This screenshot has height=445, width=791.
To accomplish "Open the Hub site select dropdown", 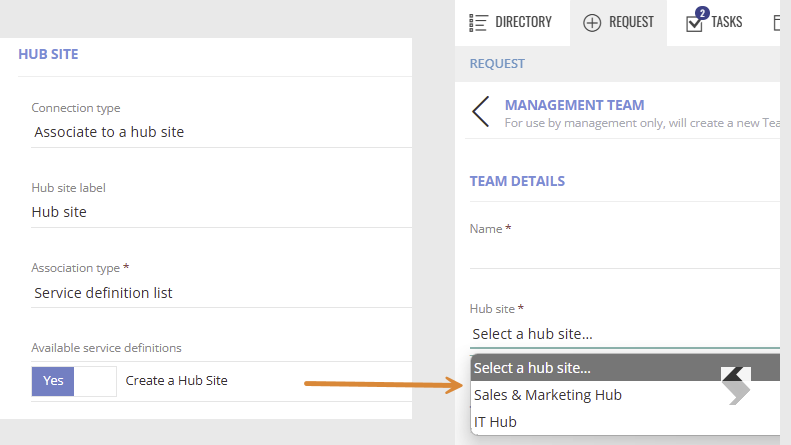I will tap(625, 334).
